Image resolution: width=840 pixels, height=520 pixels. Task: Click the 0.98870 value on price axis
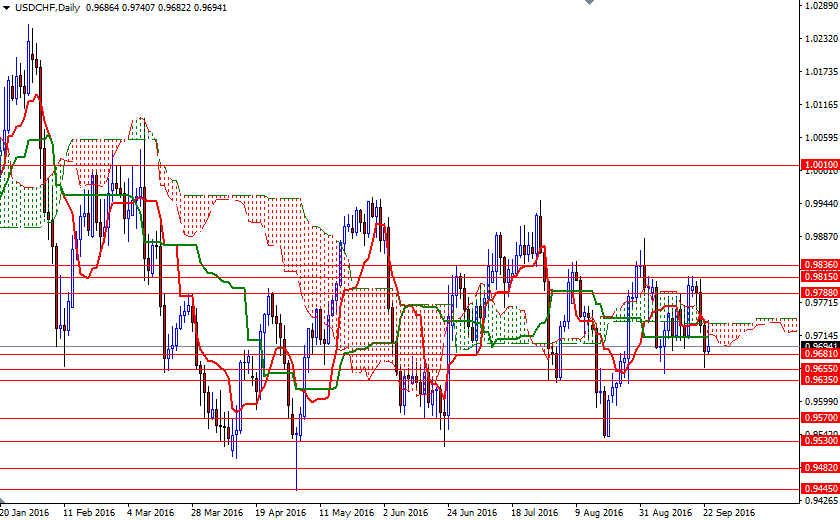(821, 237)
